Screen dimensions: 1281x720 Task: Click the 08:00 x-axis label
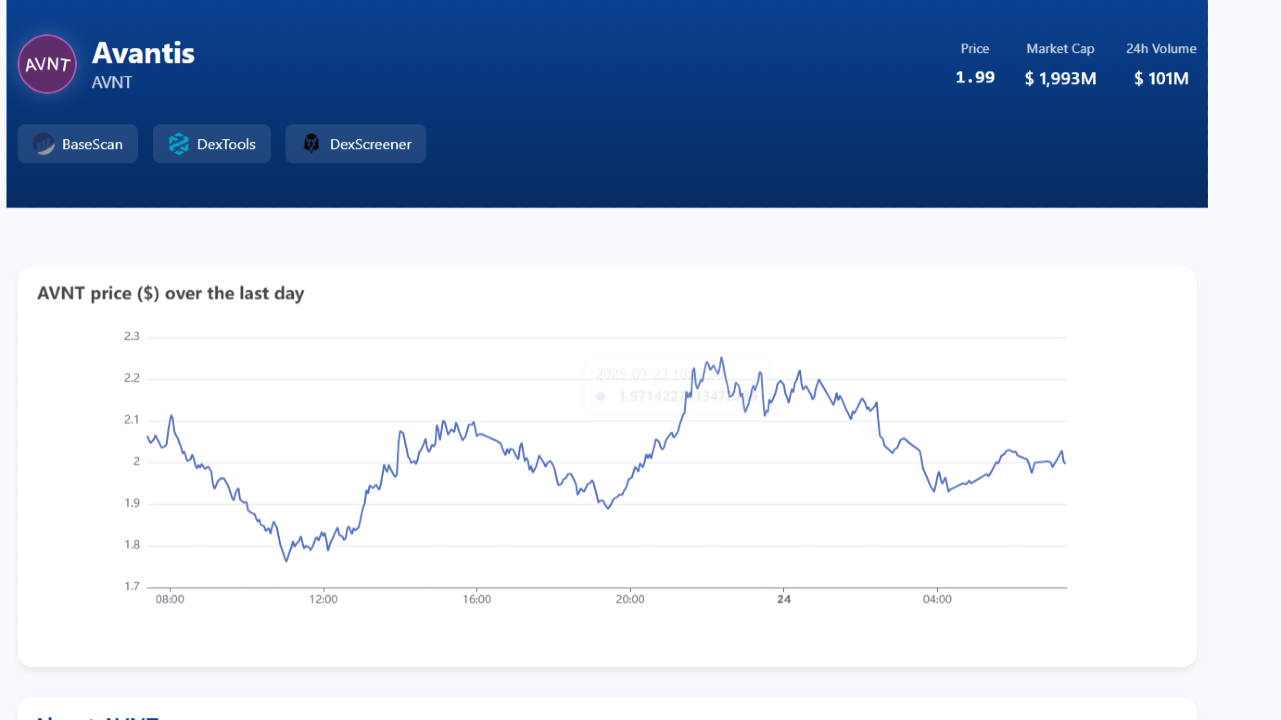[x=170, y=600]
